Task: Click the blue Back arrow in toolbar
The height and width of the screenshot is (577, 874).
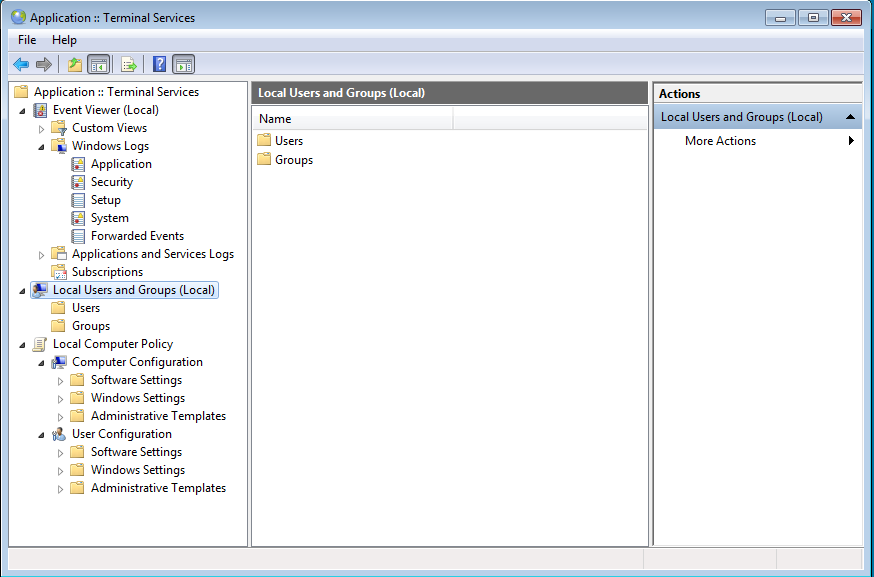Action: click(x=21, y=65)
